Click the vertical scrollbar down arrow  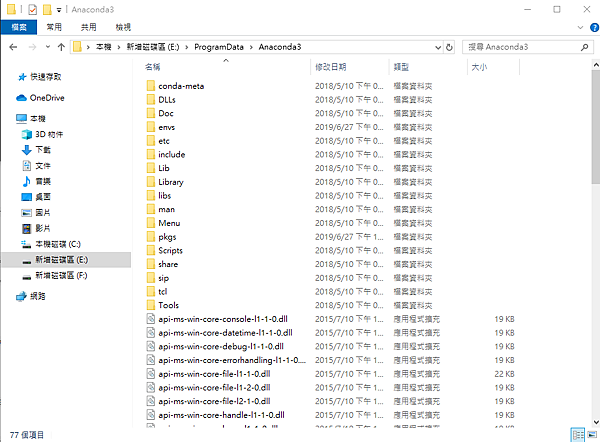tap(596, 422)
